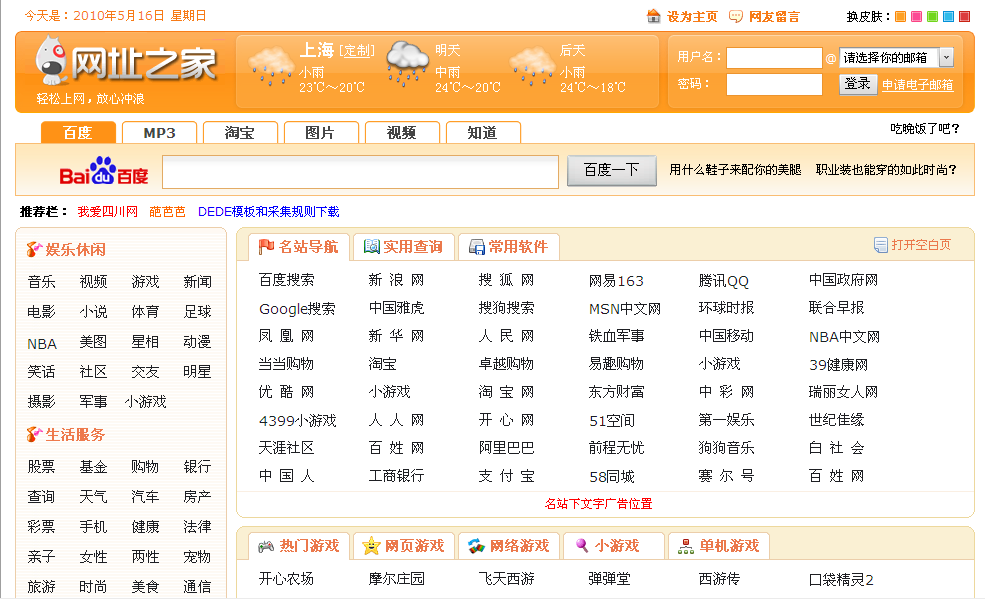Select the red skin color swatch
985x599 pixels.
[x=964, y=16]
